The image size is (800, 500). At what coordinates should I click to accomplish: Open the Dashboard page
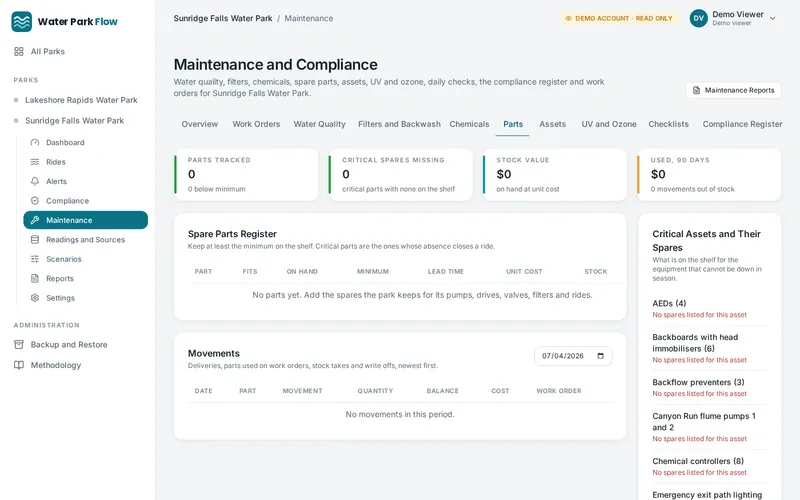click(x=85, y=142)
